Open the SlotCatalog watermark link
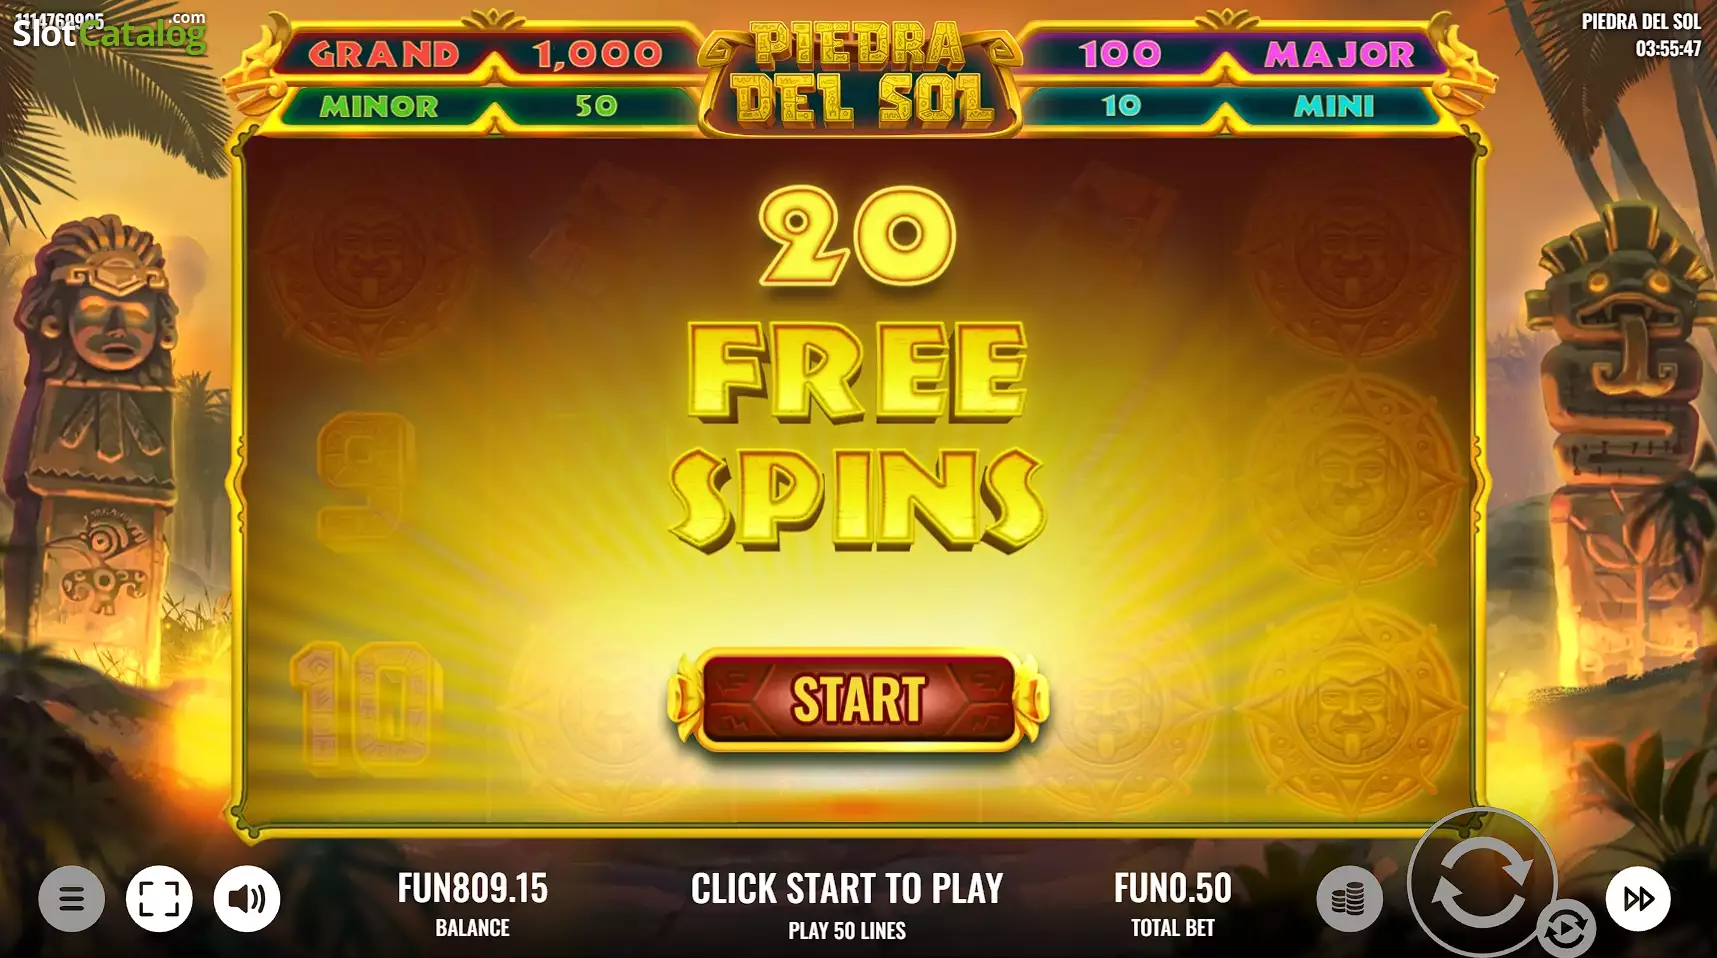 [x=109, y=32]
